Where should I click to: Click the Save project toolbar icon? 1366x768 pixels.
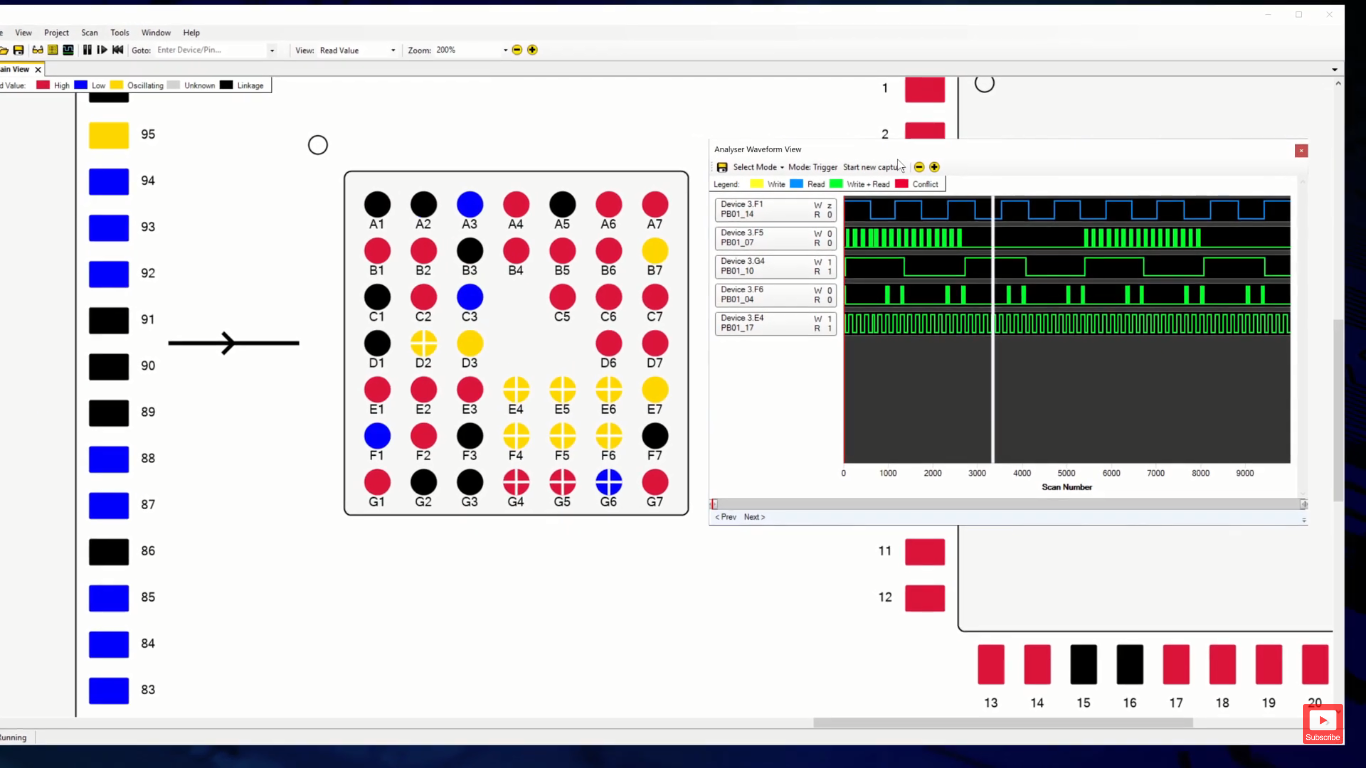18,50
